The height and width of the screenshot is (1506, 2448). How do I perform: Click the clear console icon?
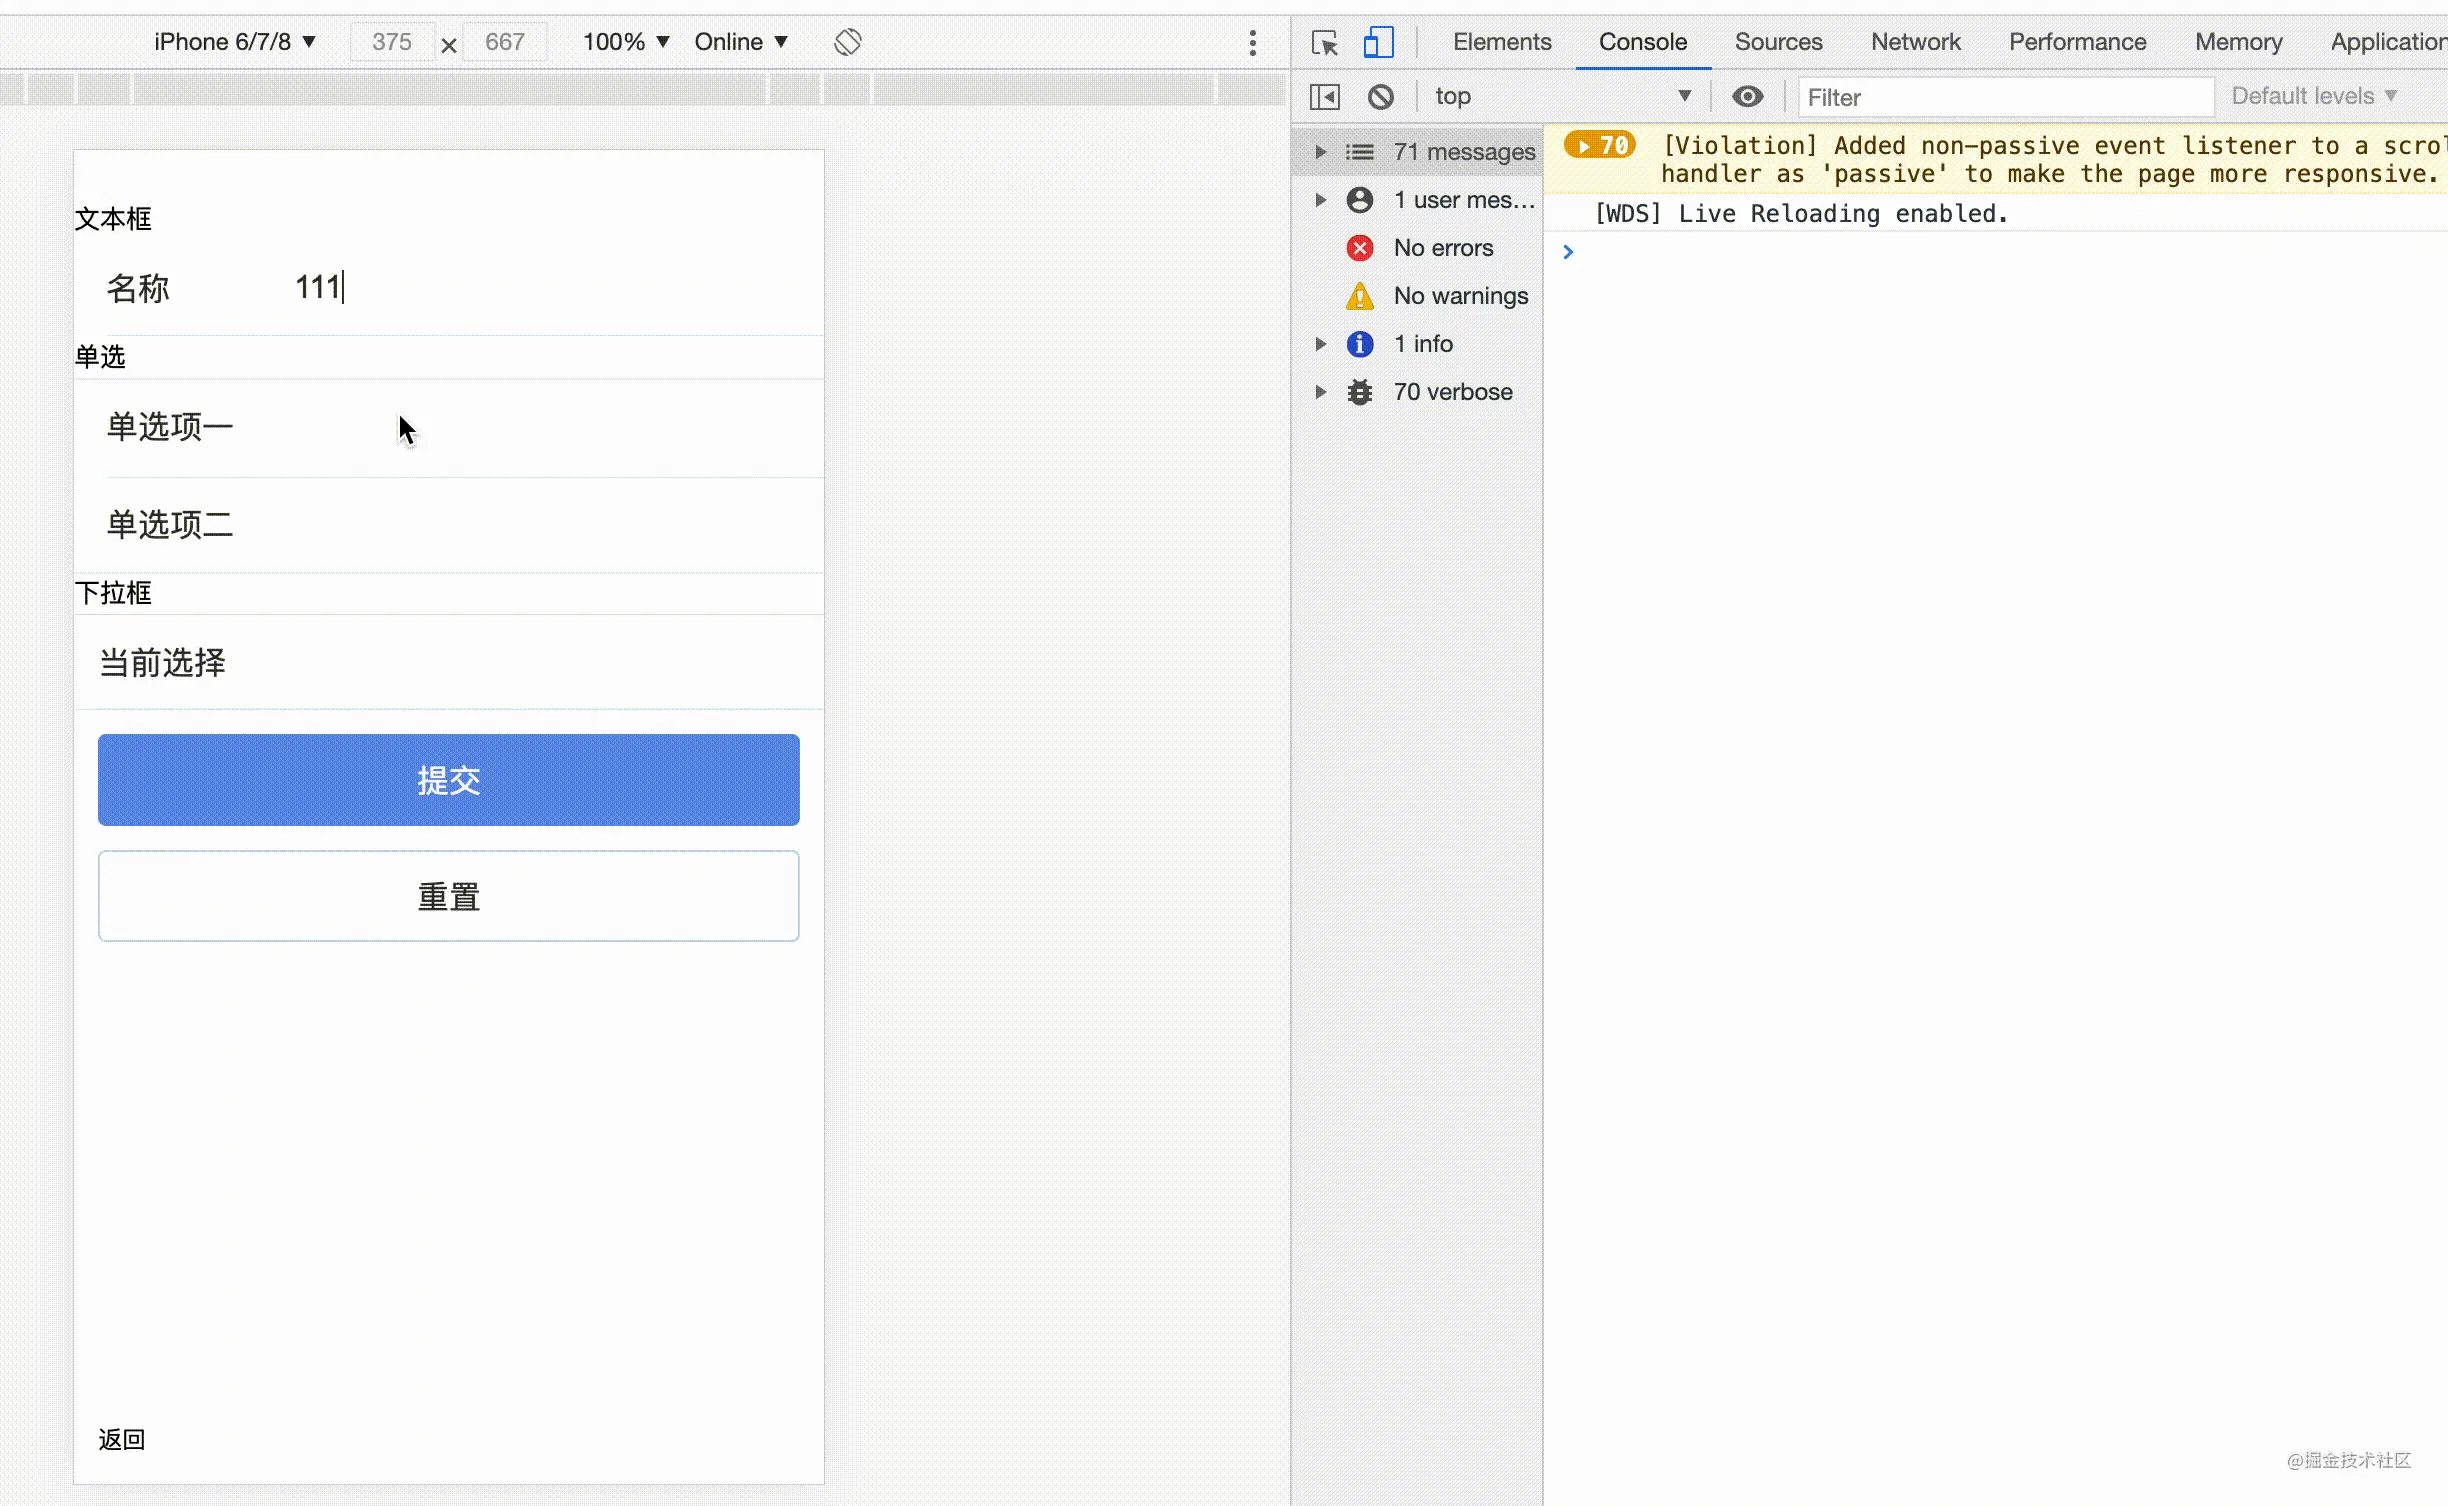1381,97
